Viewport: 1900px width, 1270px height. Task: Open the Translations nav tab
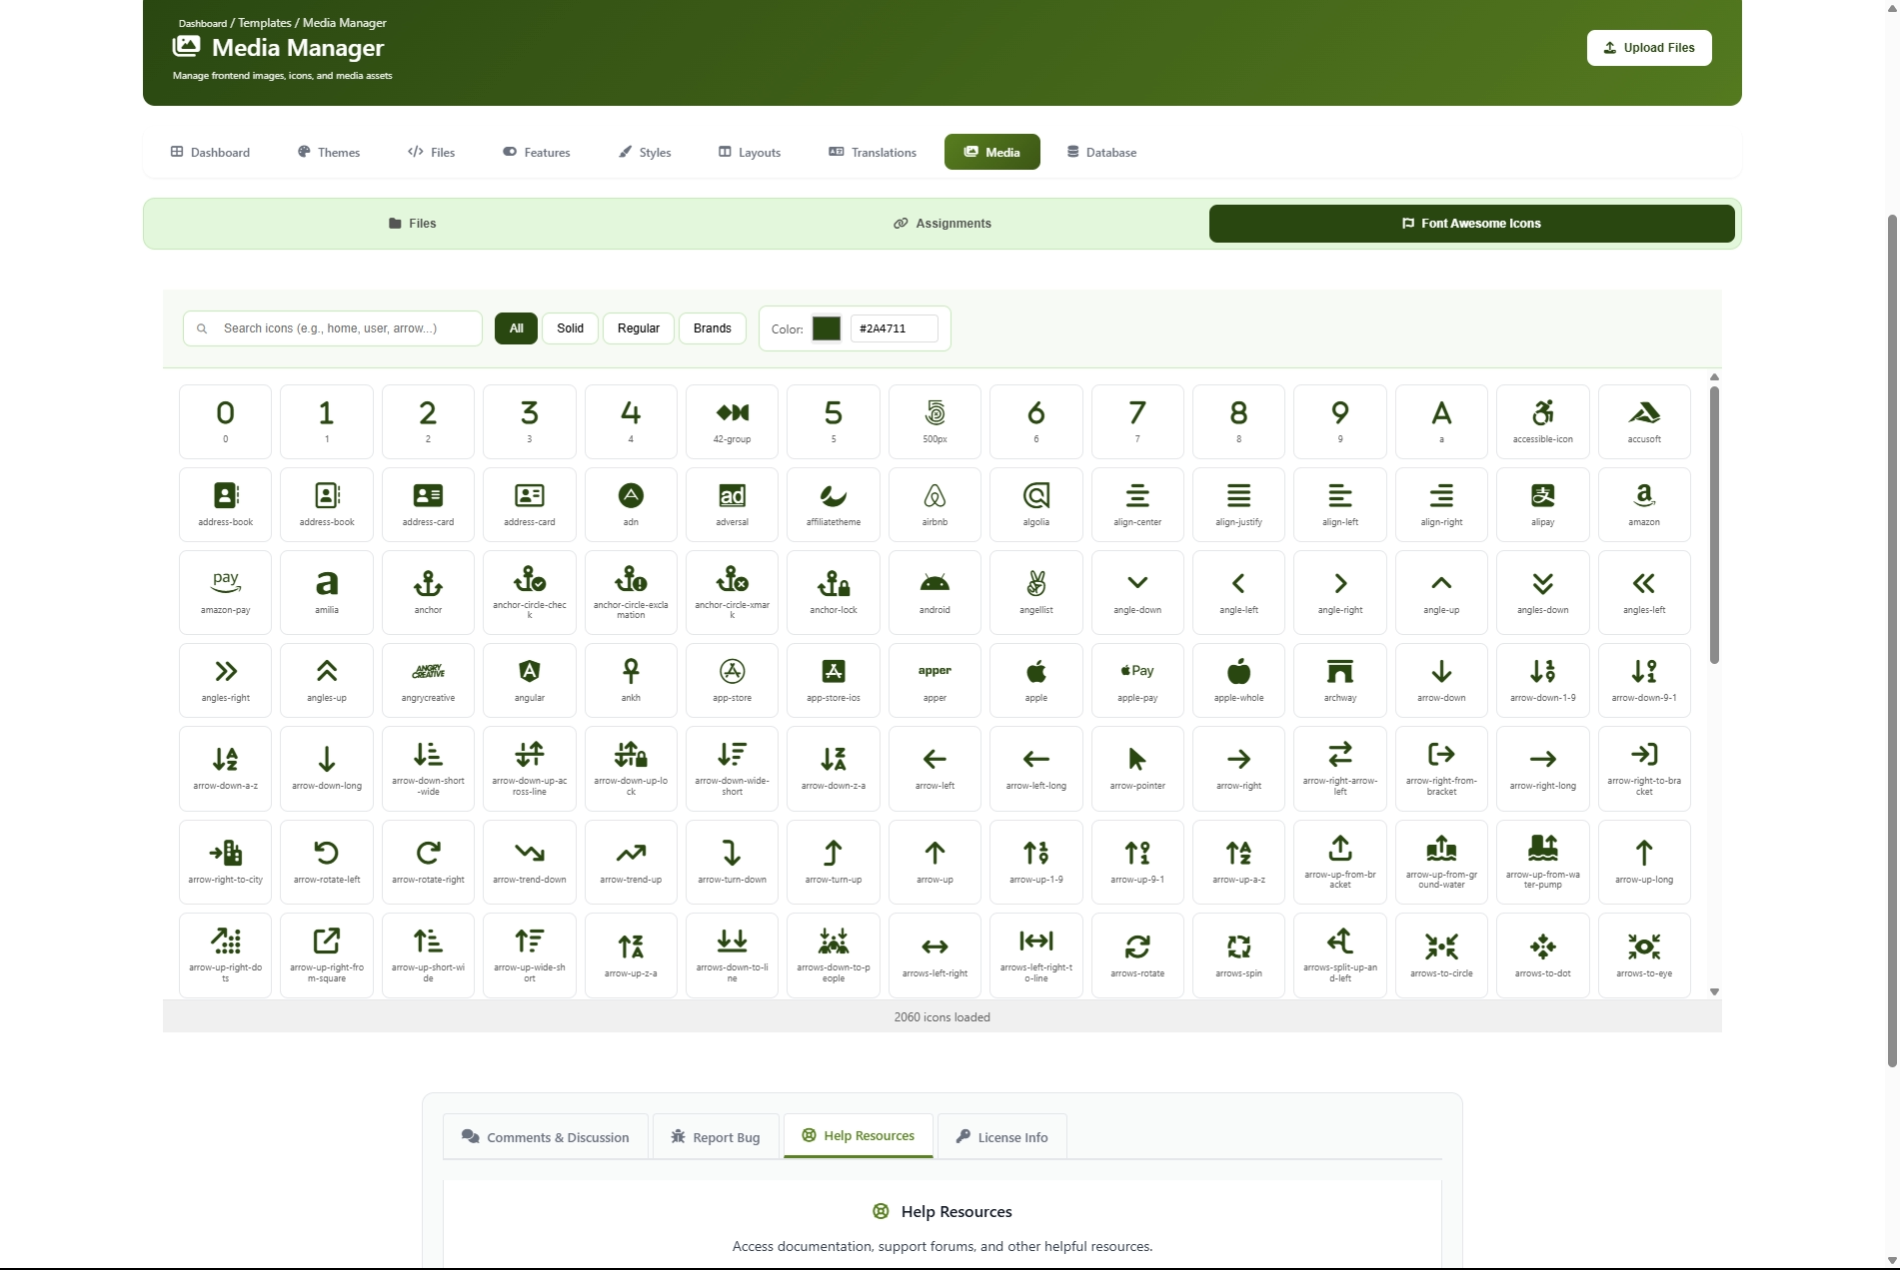(872, 152)
